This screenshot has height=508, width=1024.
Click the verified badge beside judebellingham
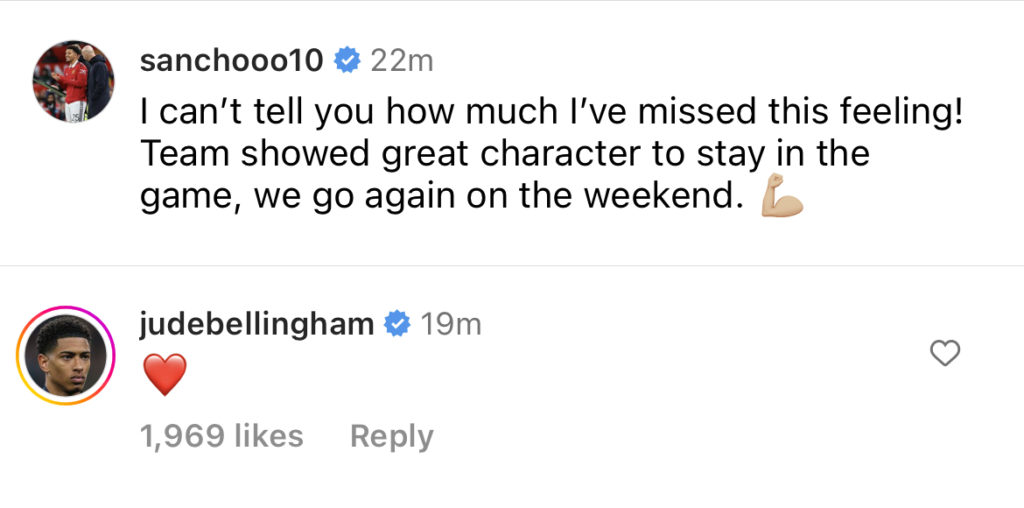397,324
